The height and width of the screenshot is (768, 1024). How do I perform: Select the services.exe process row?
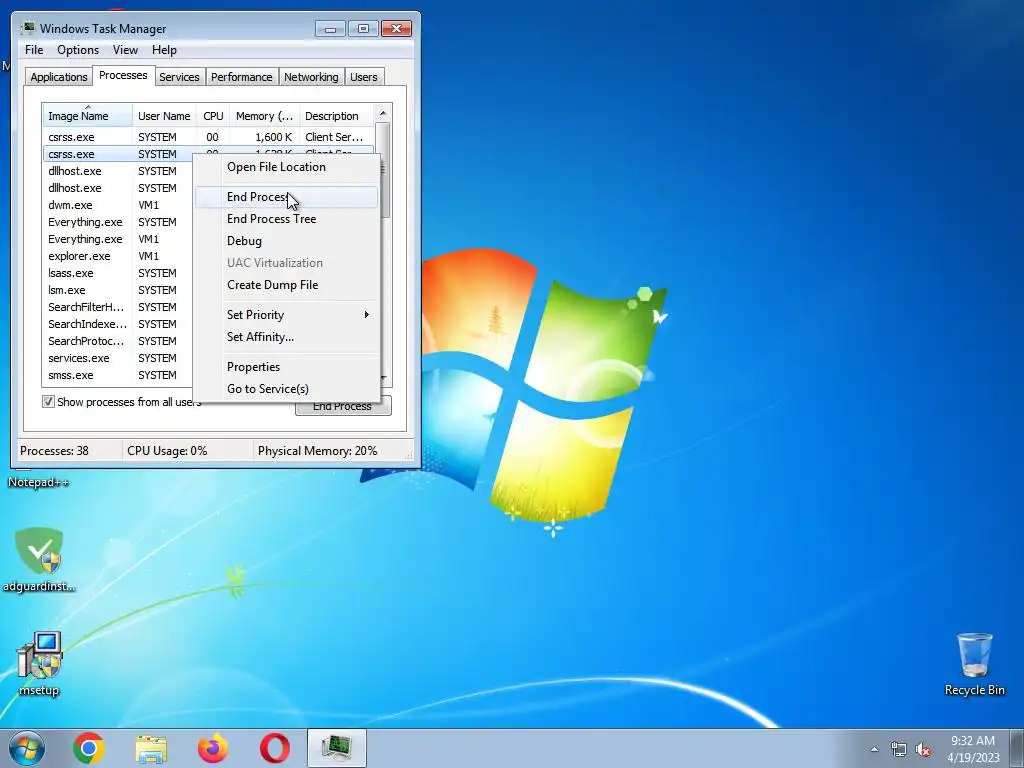click(118, 358)
